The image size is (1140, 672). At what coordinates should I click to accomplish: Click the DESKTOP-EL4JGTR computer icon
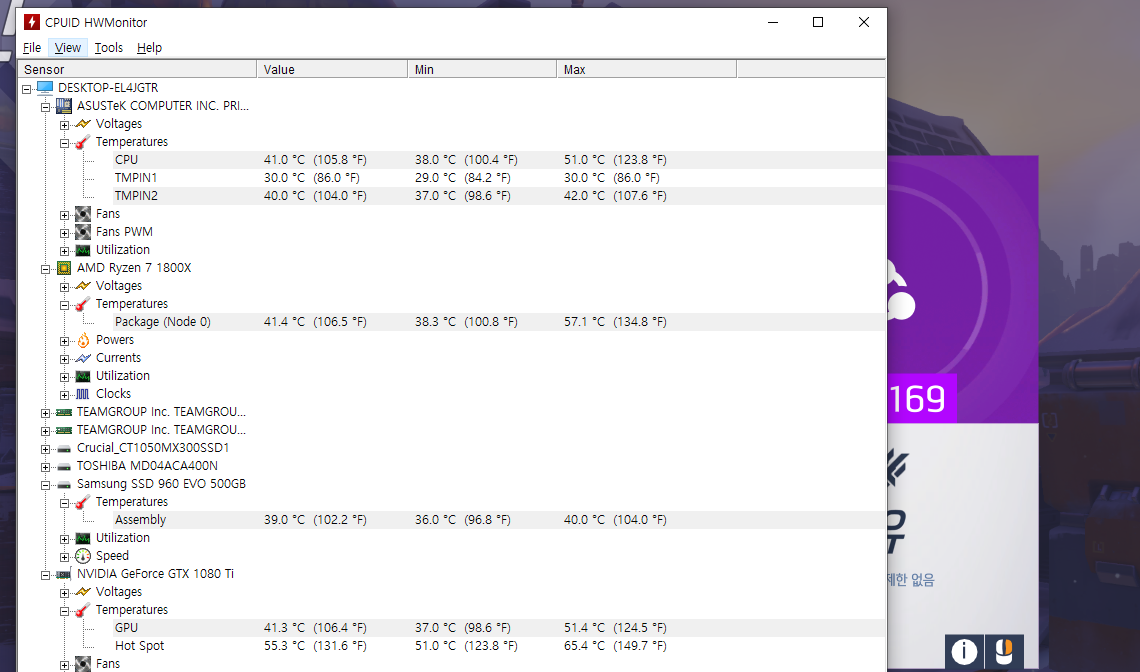(45, 87)
